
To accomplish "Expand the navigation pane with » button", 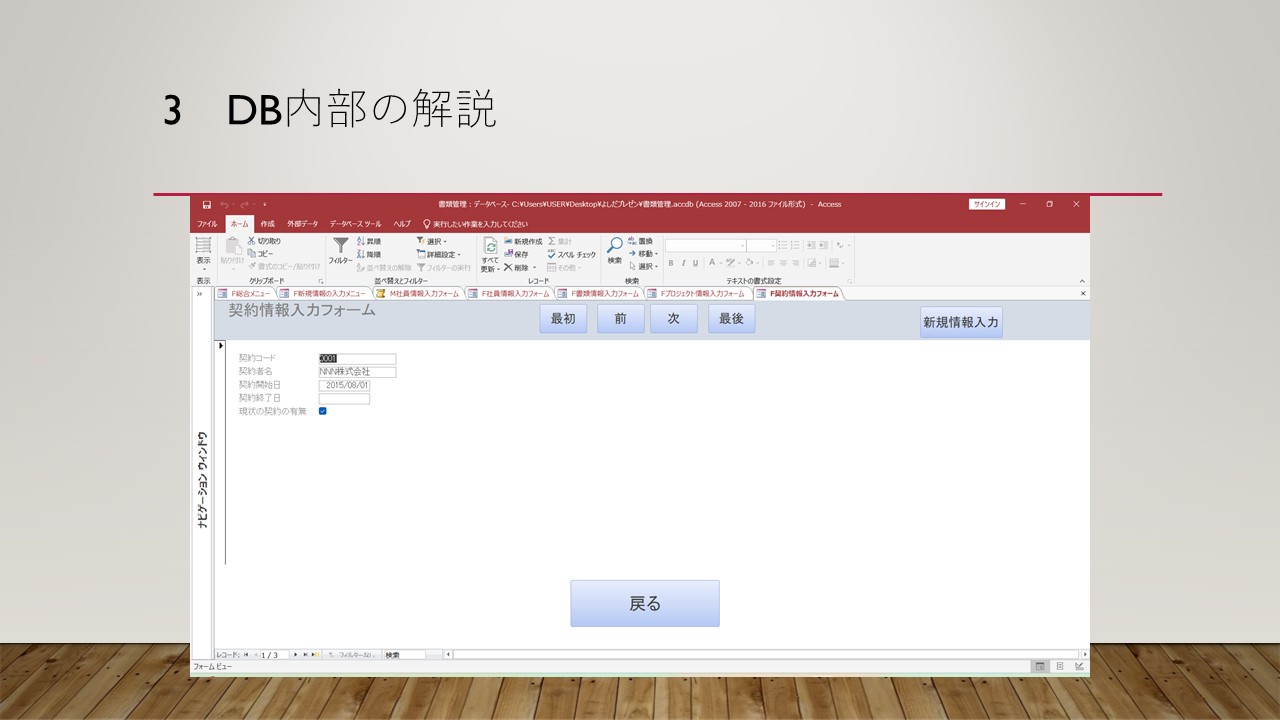I will pyautogui.click(x=199, y=294).
